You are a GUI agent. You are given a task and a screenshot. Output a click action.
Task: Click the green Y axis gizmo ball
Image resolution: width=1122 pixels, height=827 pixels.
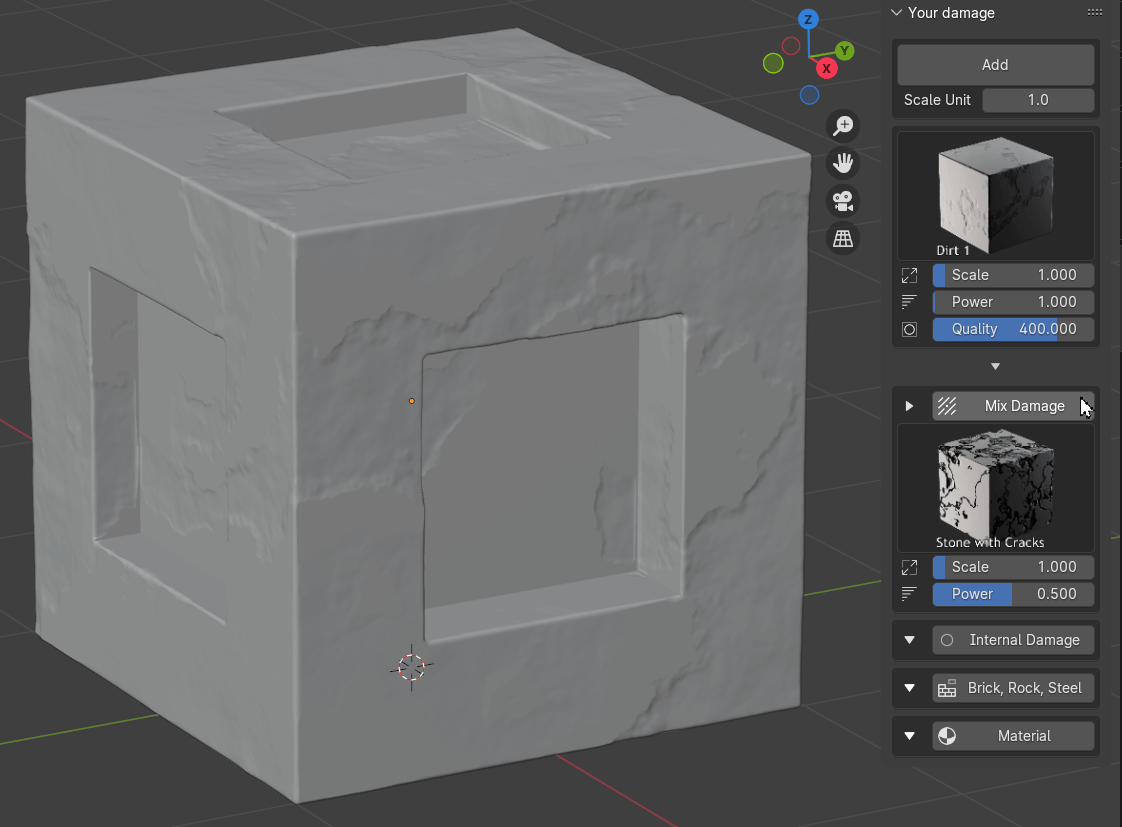tap(845, 50)
